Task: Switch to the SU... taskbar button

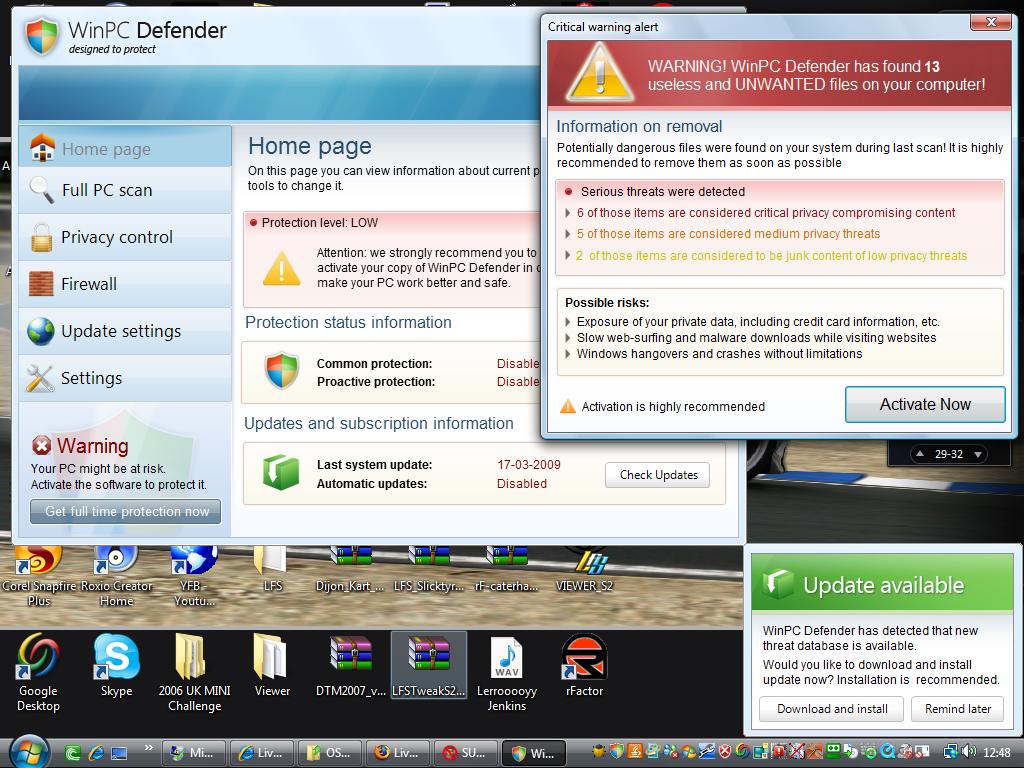Action: (464, 753)
